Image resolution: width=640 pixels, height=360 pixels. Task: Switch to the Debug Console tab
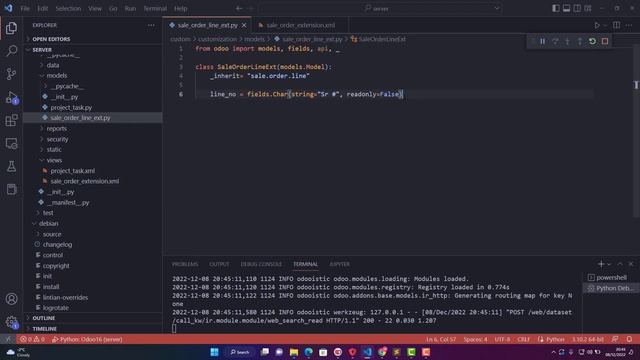click(x=261, y=264)
